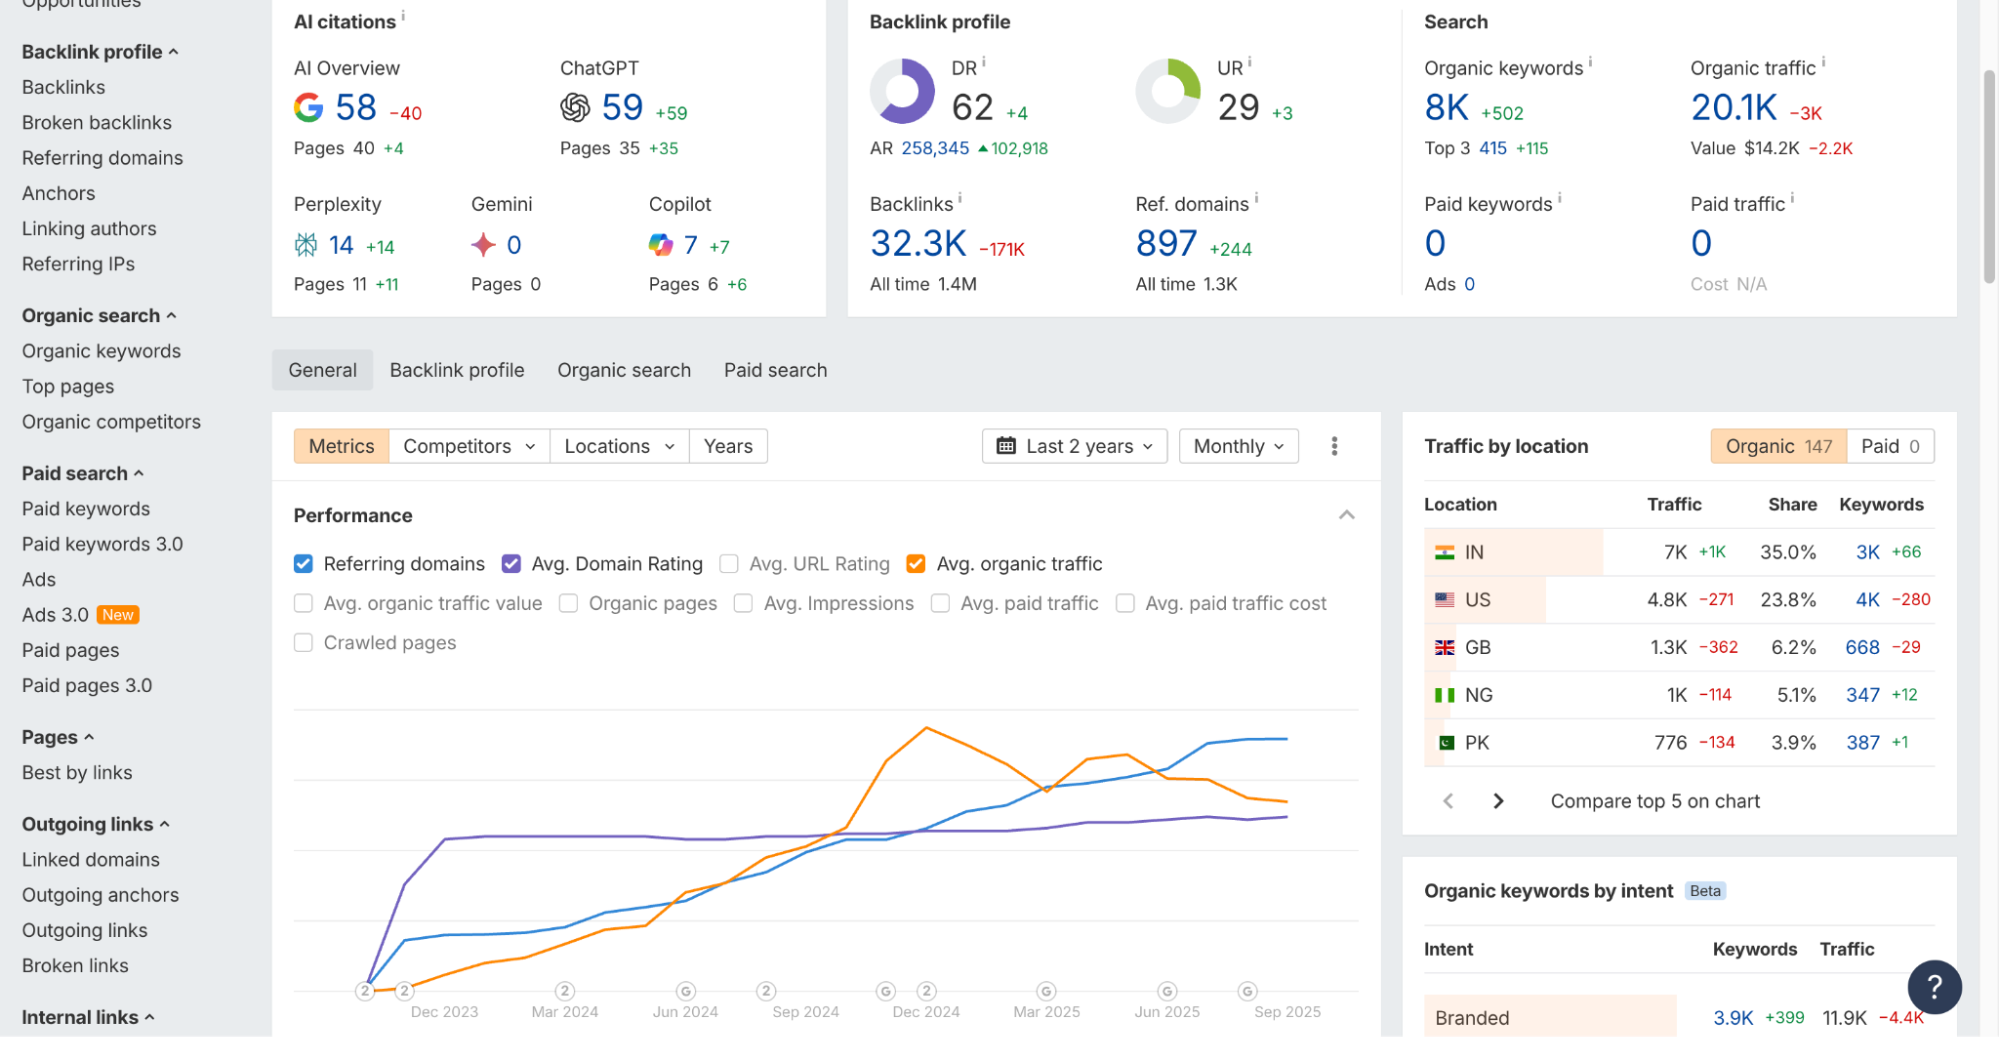Screen dimensions: 1999x1037
Task: Click the calendar icon in date range picker
Action: (1007, 446)
